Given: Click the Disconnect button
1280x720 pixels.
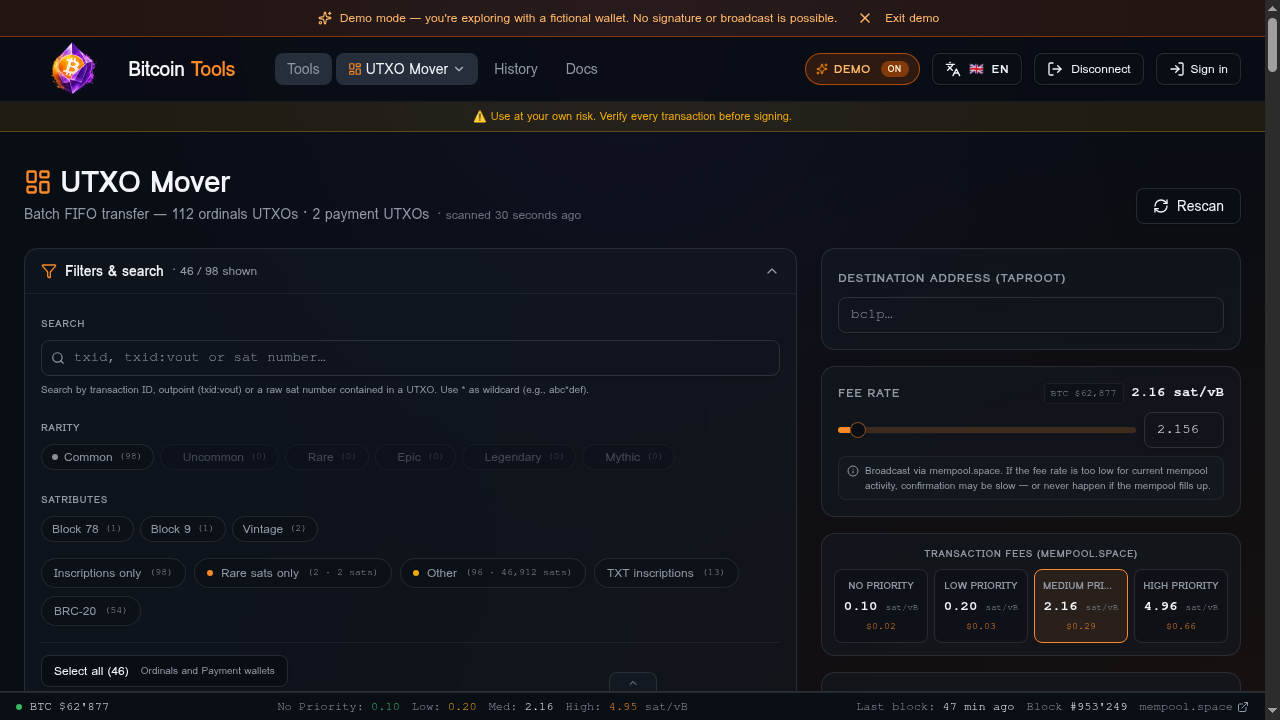Looking at the screenshot, I should [x=1089, y=69].
